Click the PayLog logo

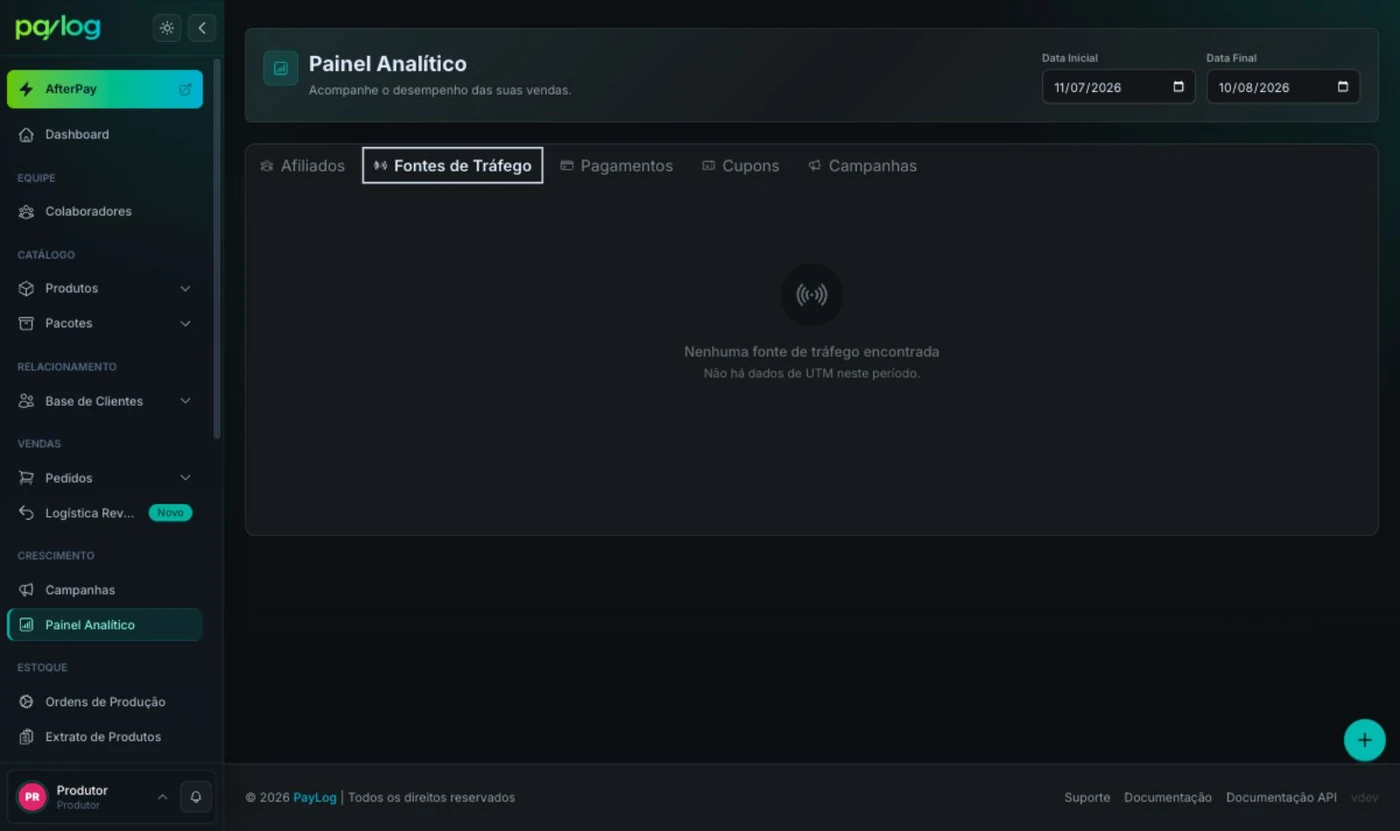[58, 28]
